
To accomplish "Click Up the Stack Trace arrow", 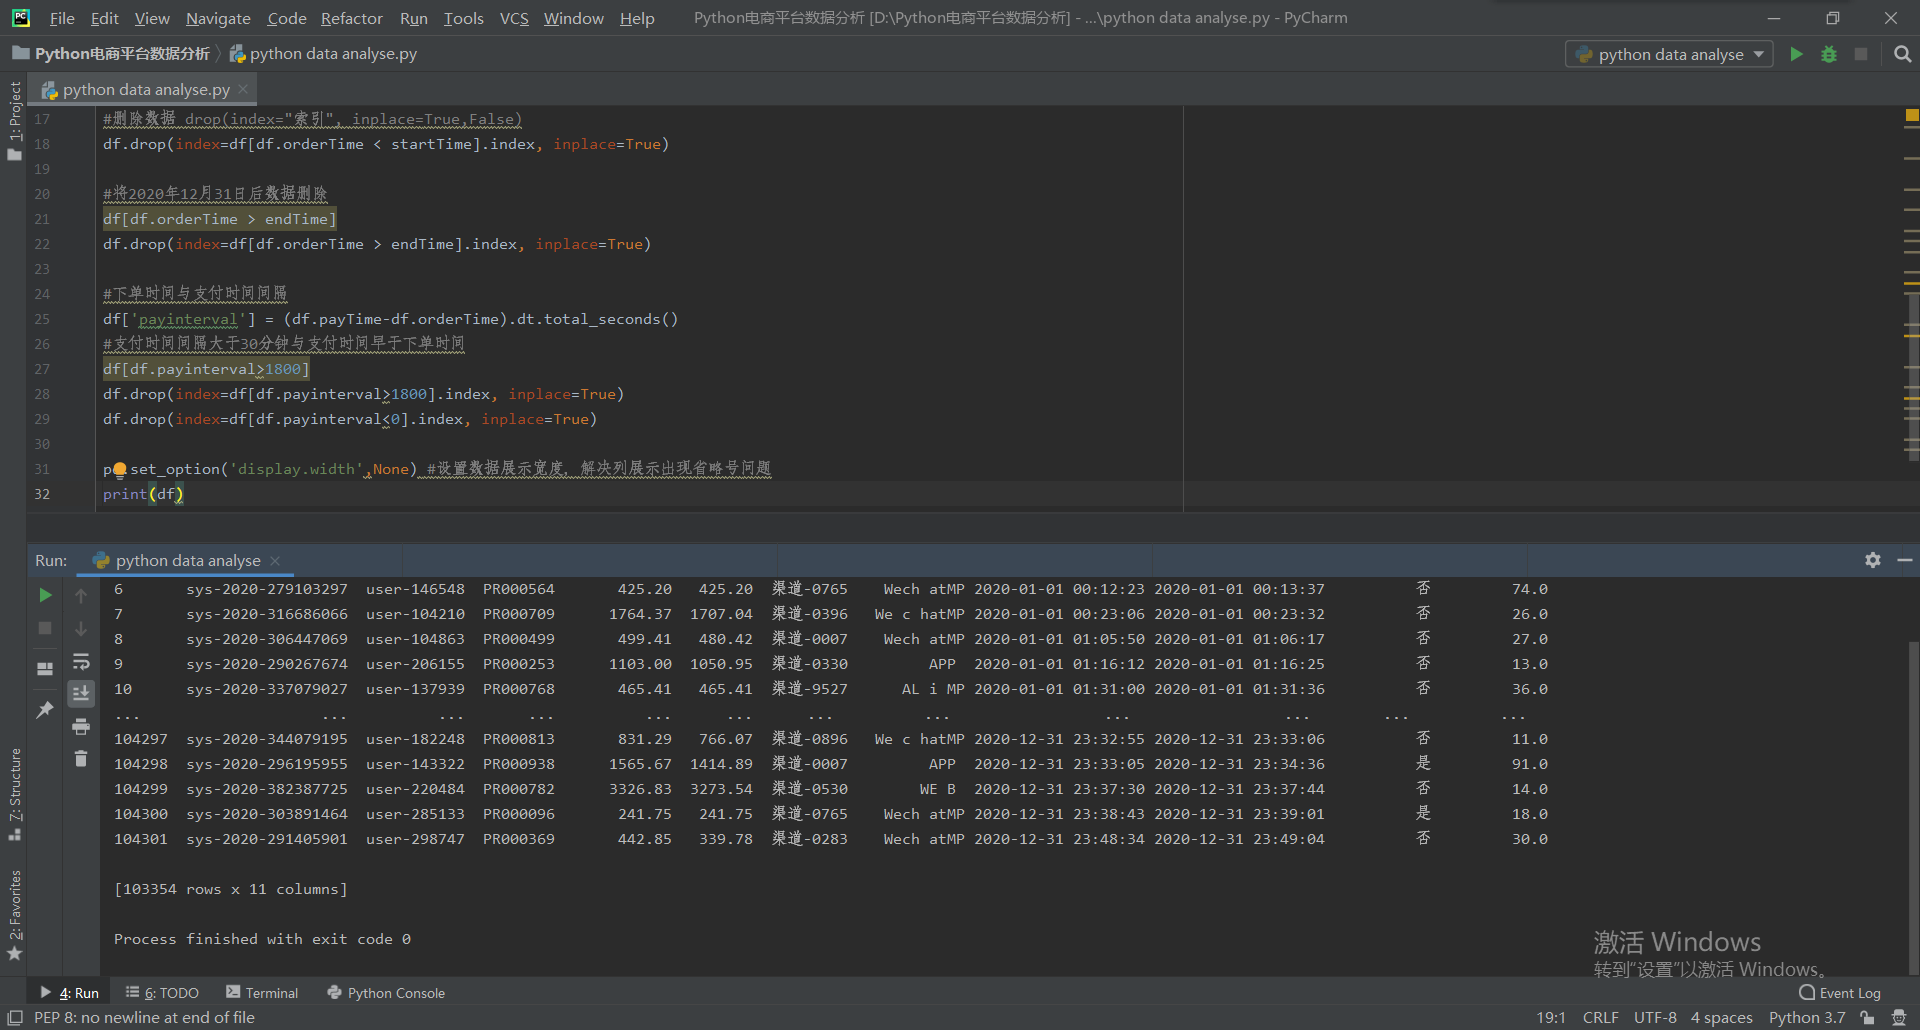I will pos(81,596).
